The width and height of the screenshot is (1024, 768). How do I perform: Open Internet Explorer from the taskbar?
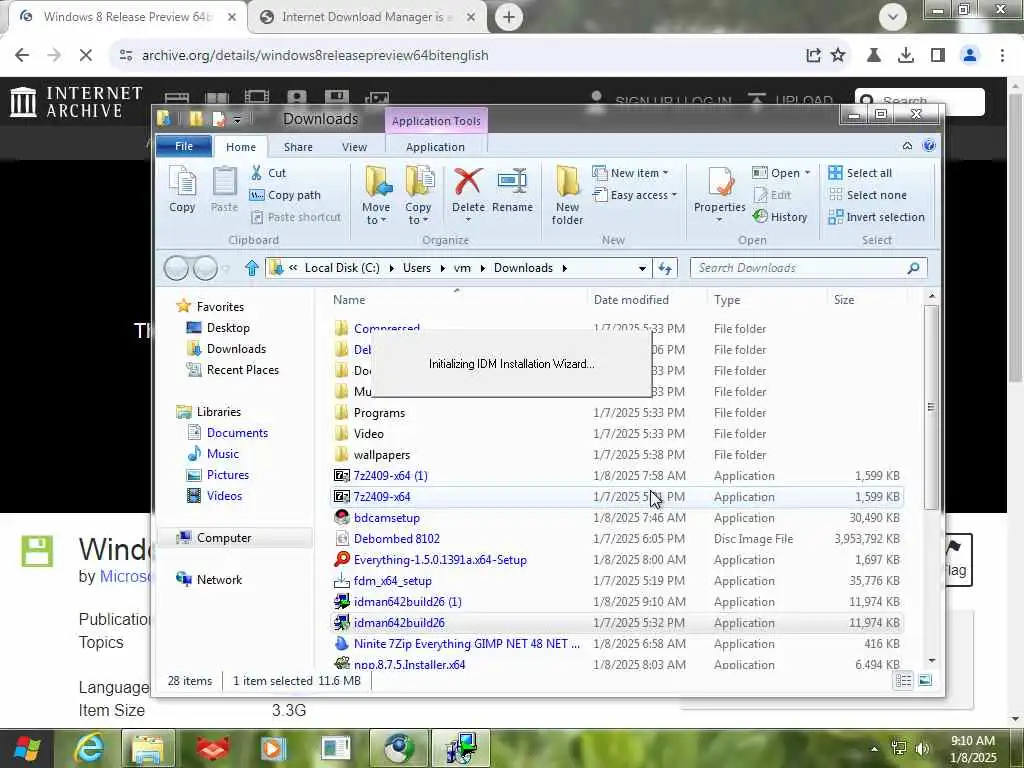88,748
